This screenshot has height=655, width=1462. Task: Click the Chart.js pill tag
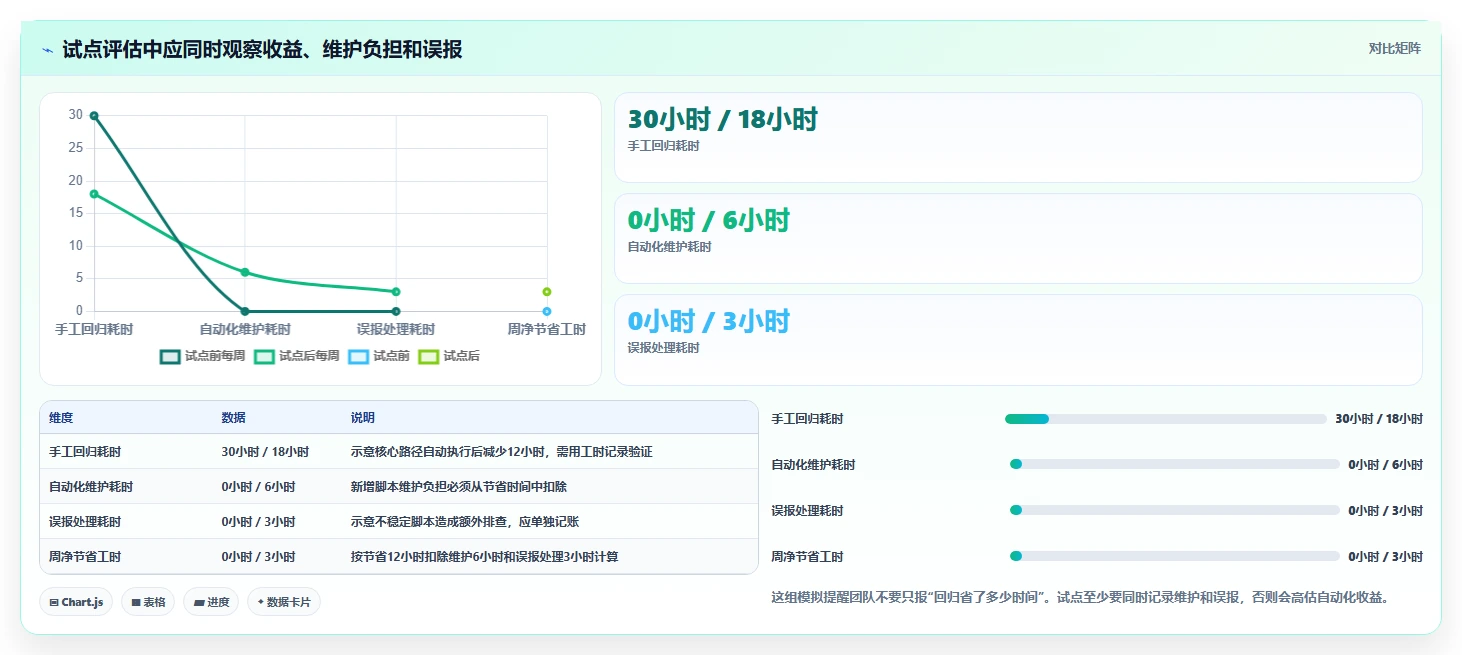[x=76, y=602]
